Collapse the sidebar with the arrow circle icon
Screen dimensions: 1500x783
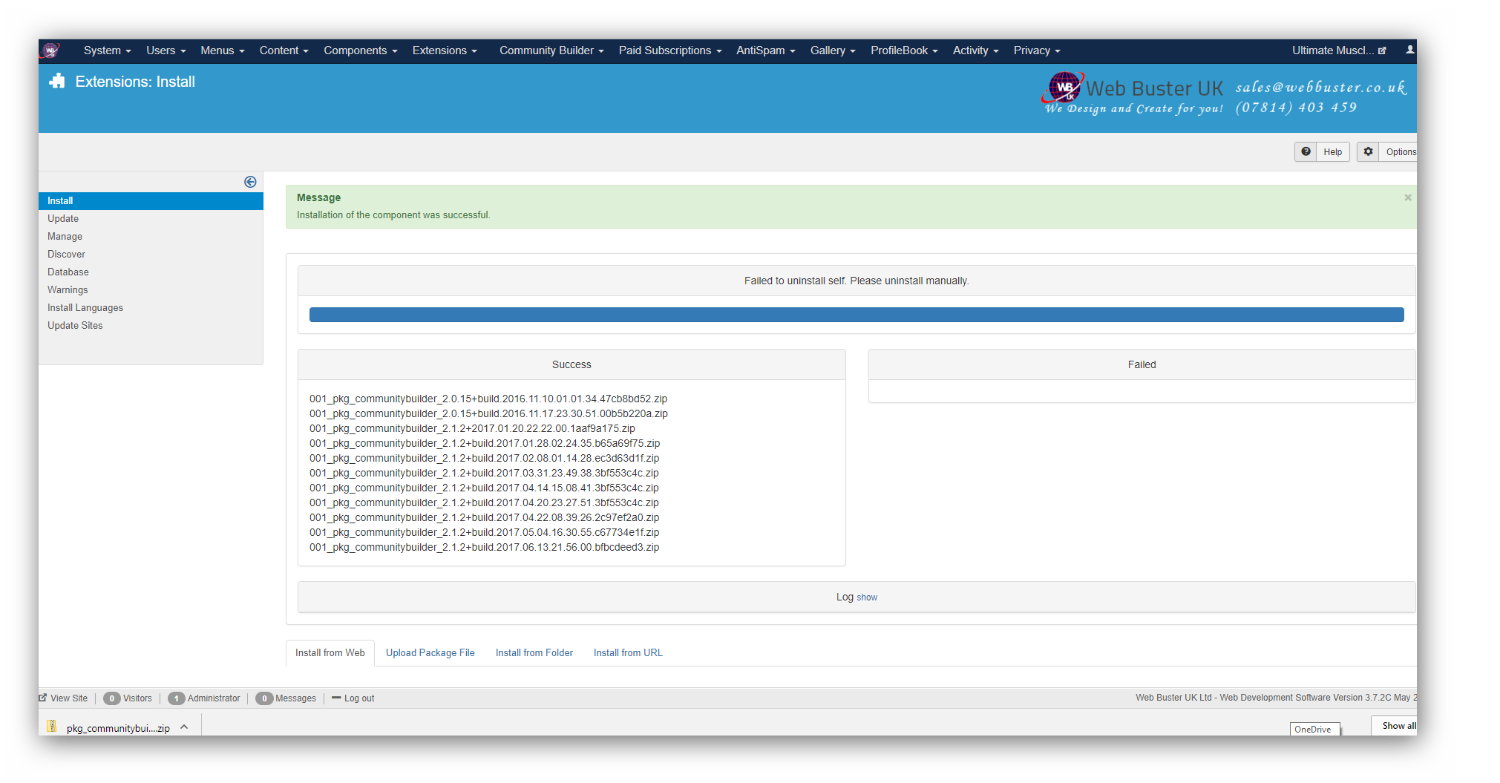[x=250, y=182]
